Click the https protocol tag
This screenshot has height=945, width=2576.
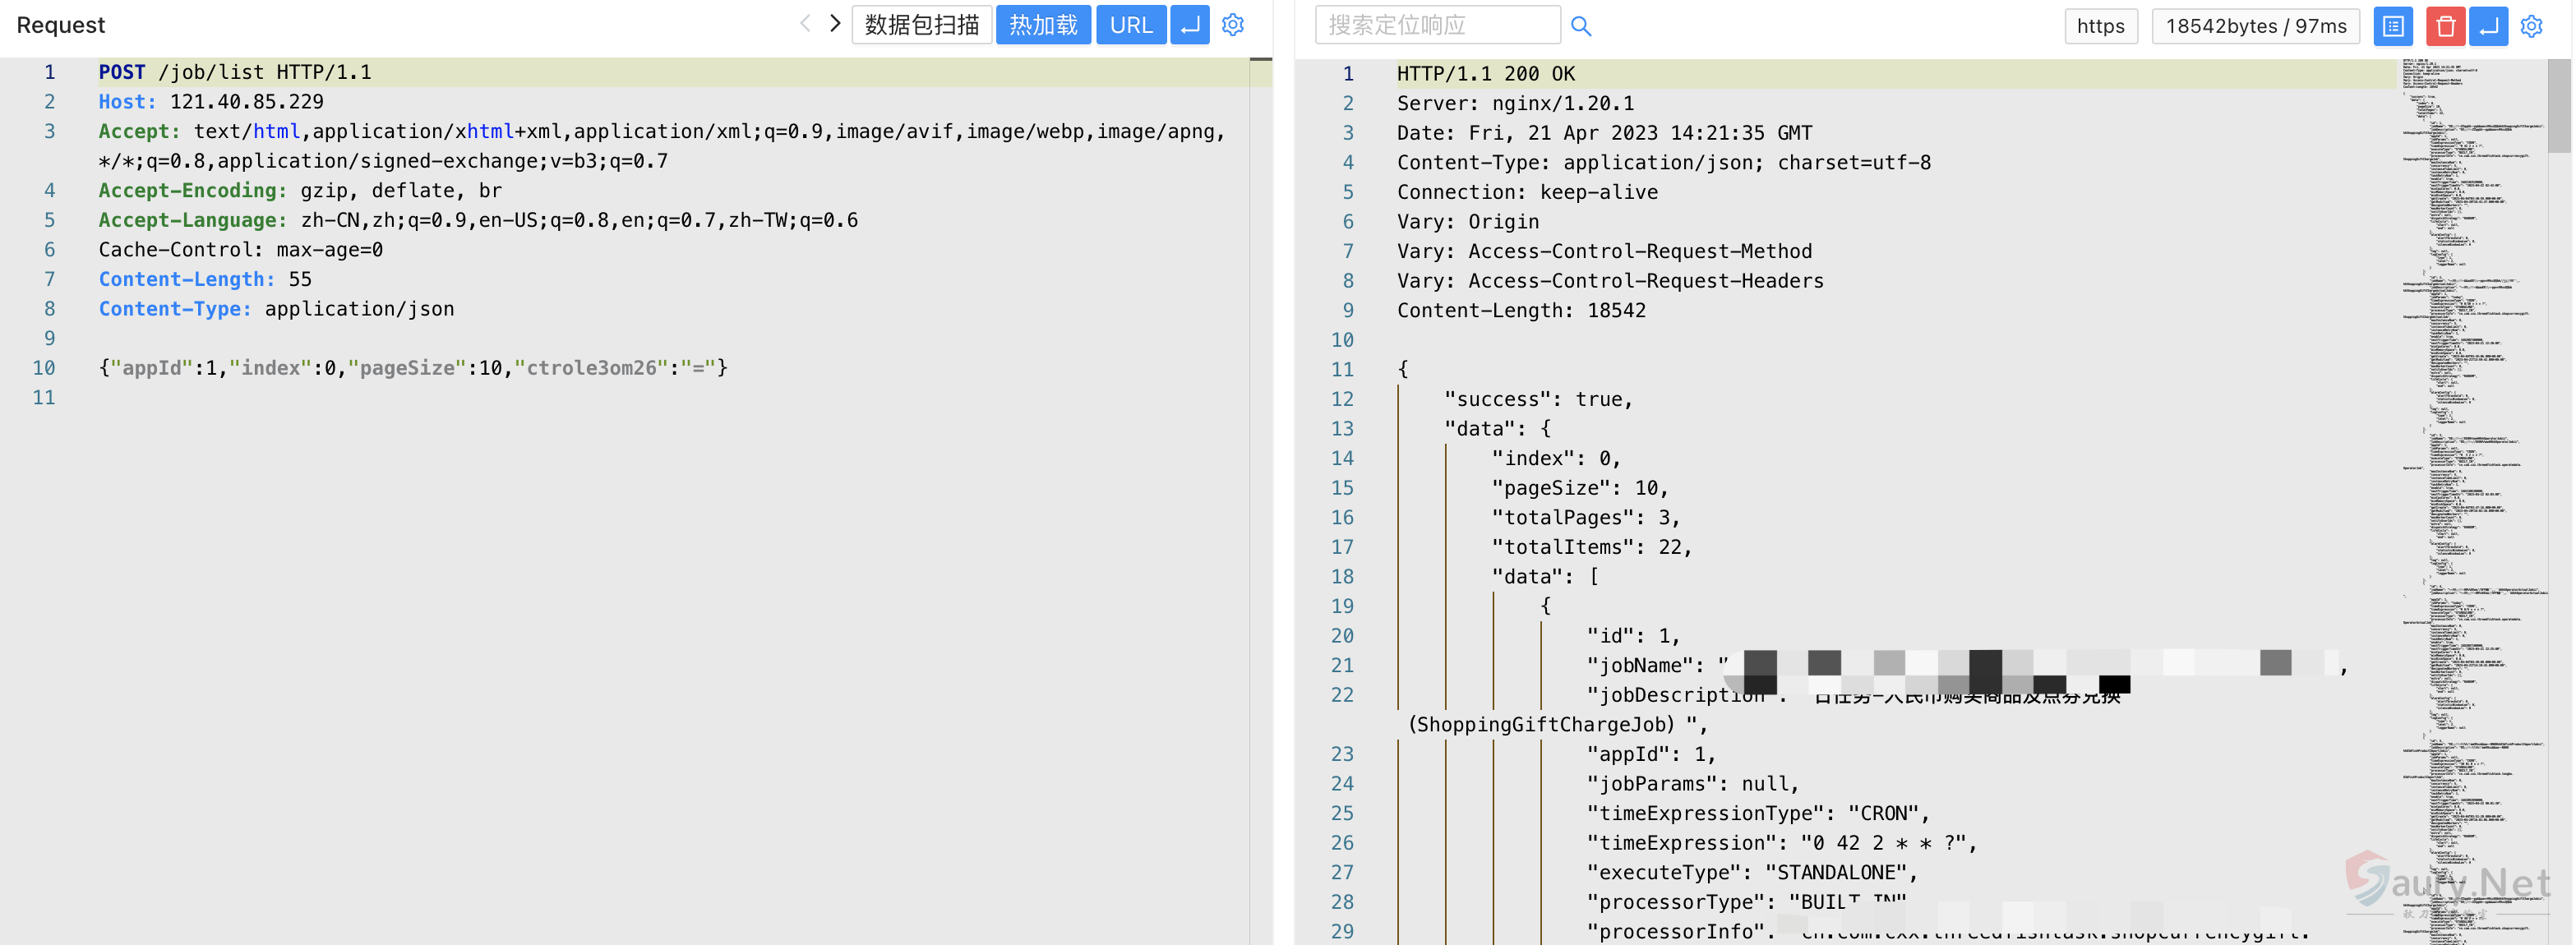click(2100, 26)
